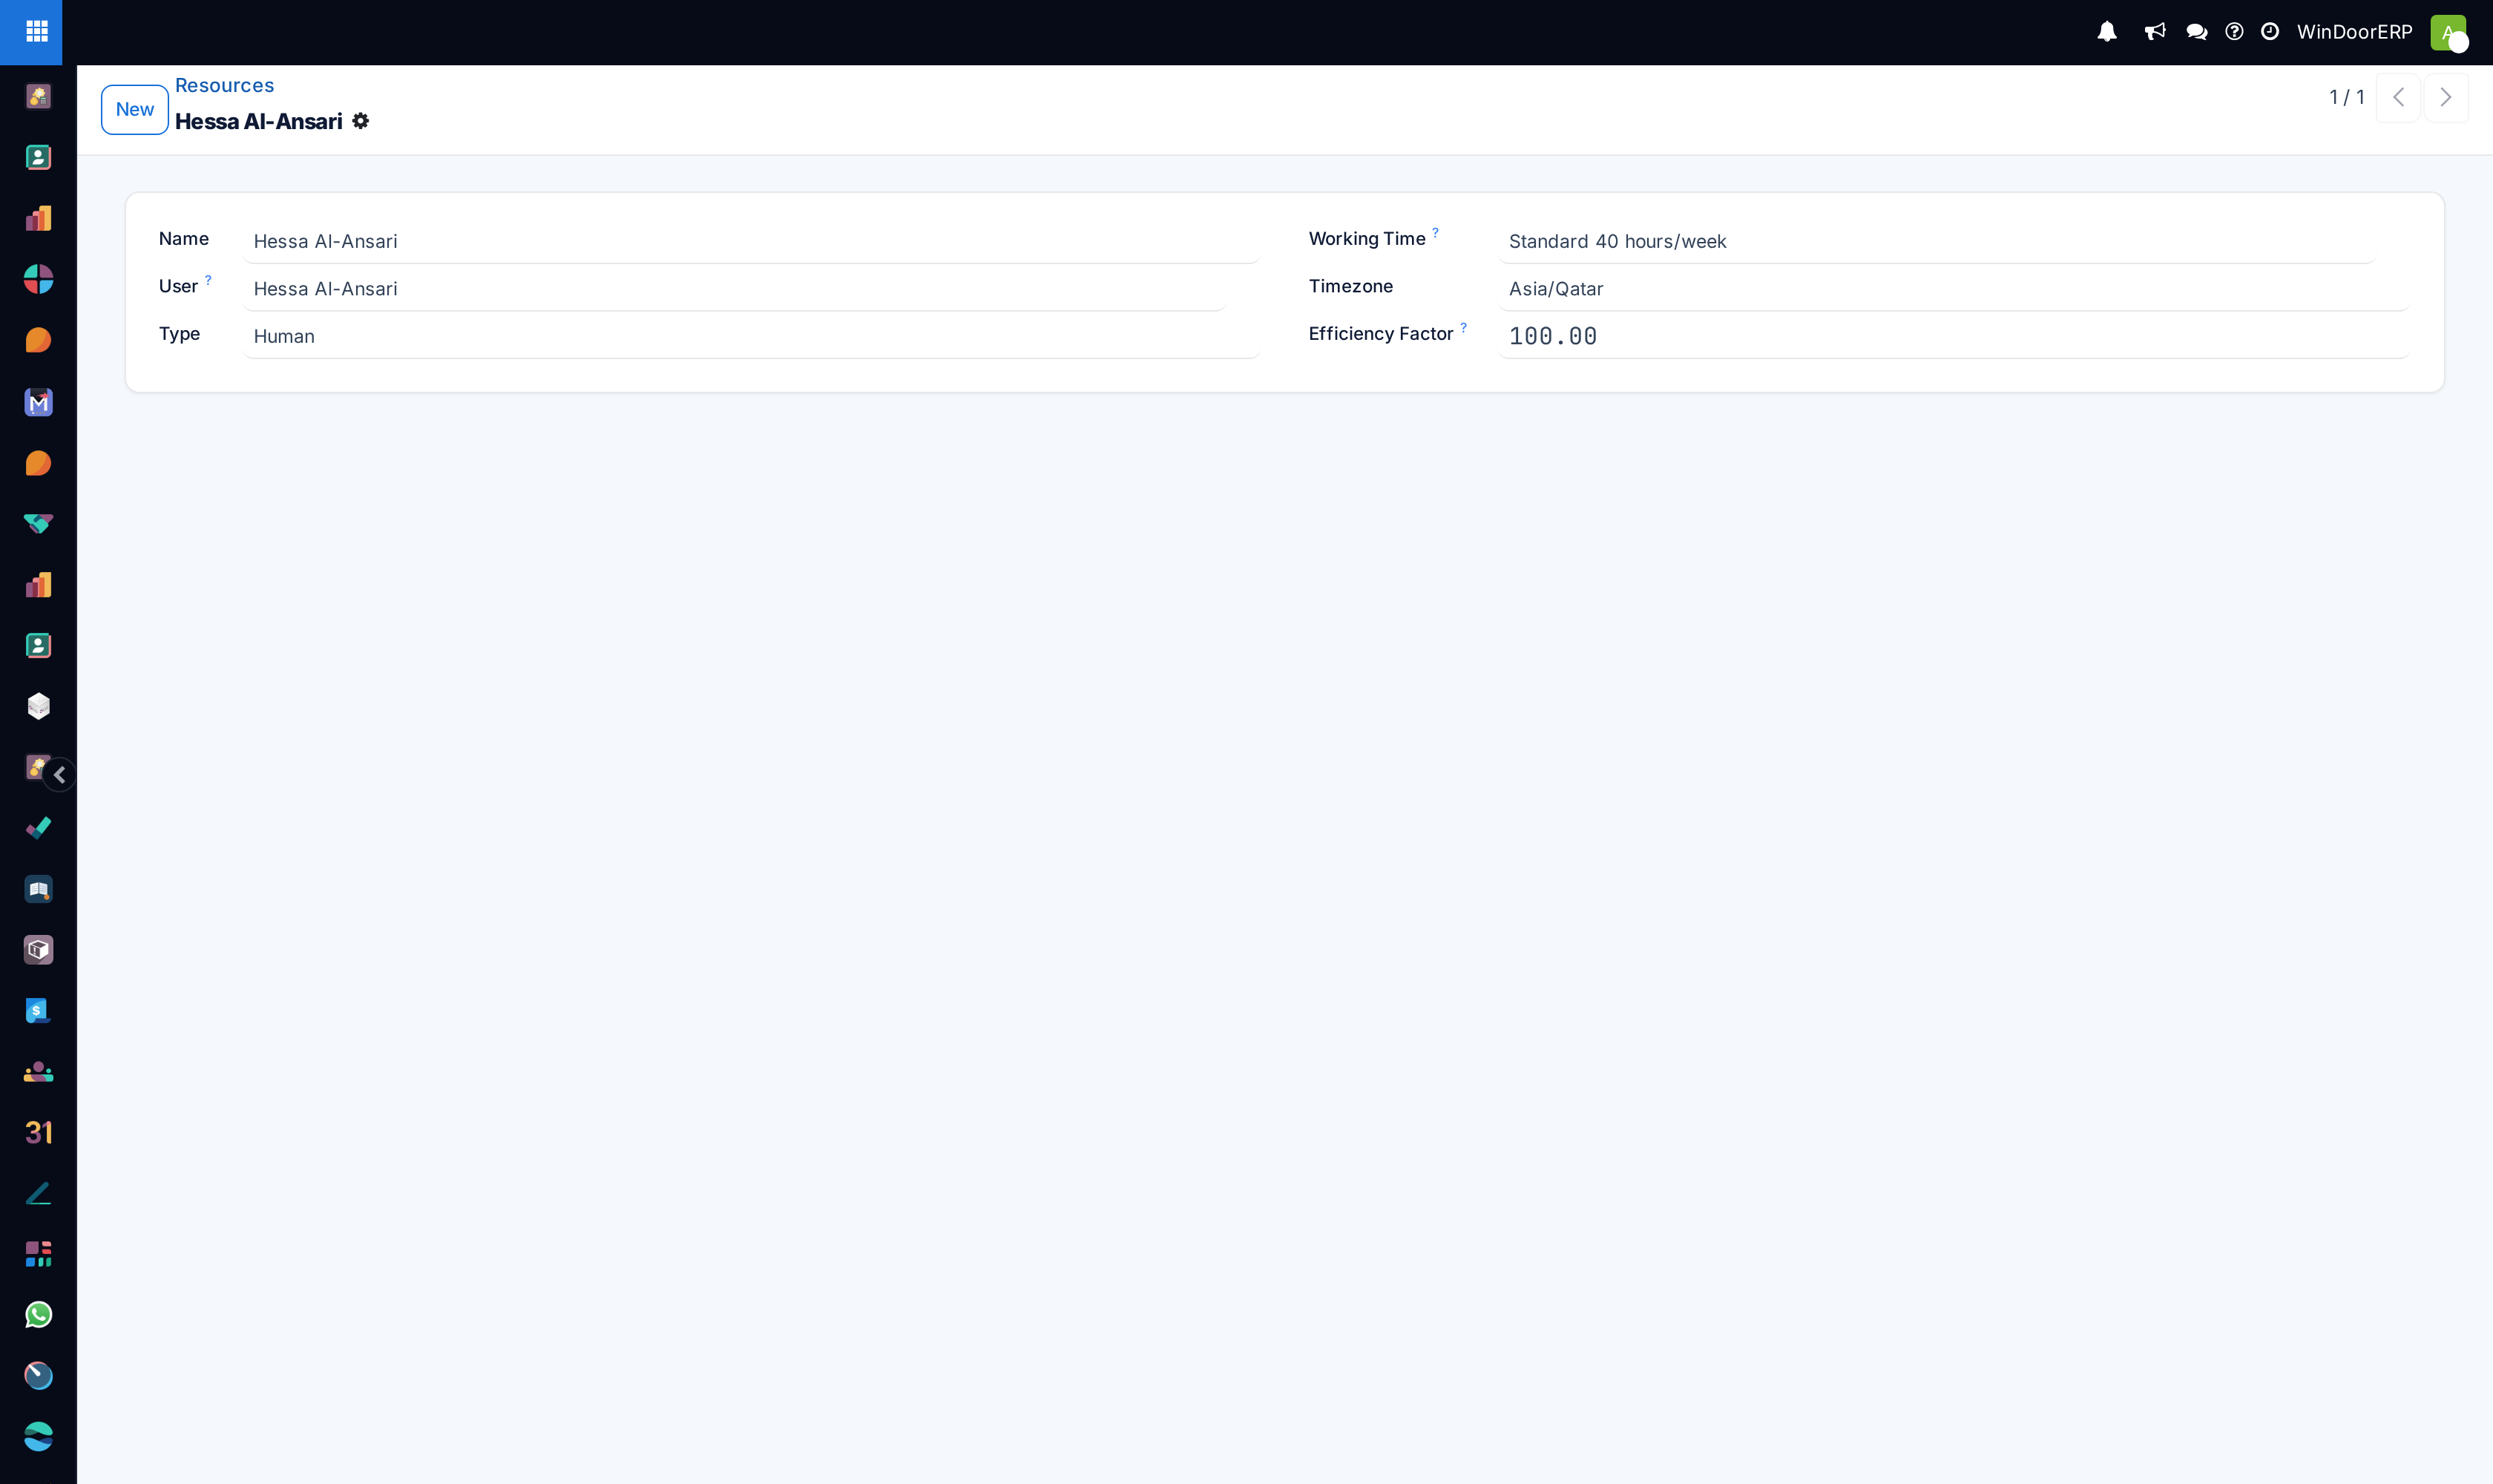Click the gear icon beside Hessa Al-Ansari
Screen dimensions: 2493x1484
(x=361, y=121)
